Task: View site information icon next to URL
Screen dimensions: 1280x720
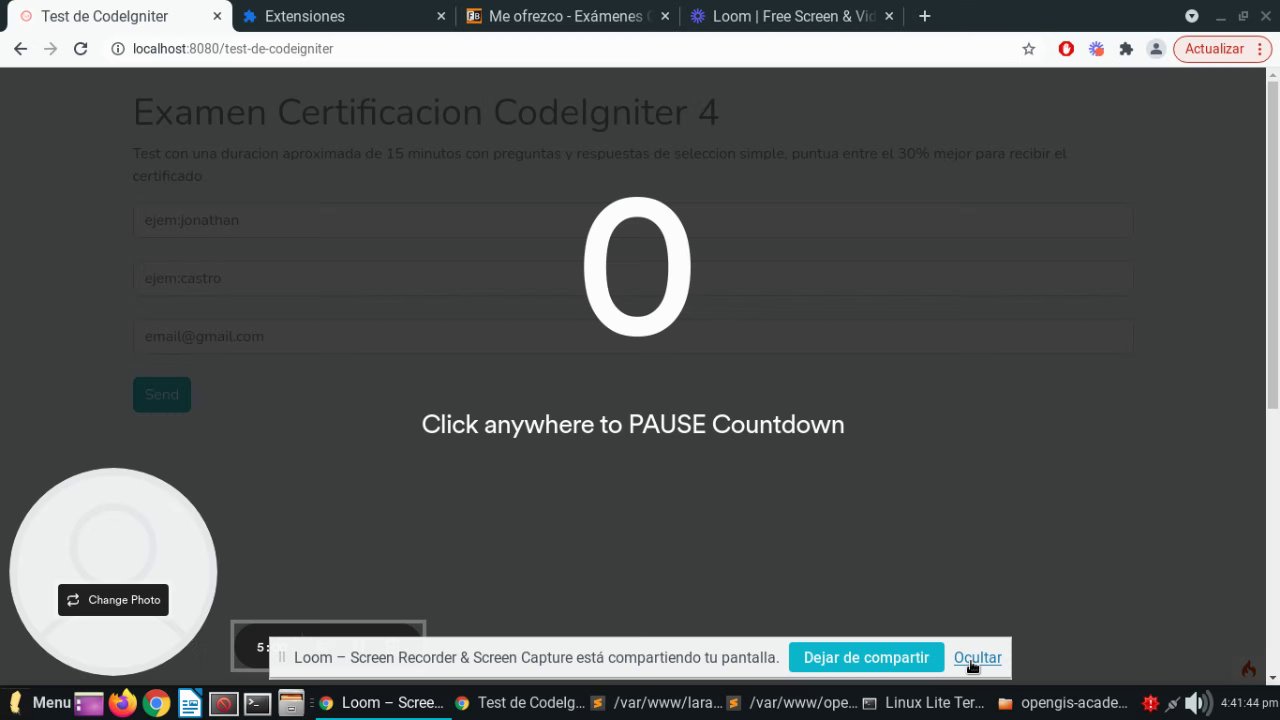Action: coord(117,48)
